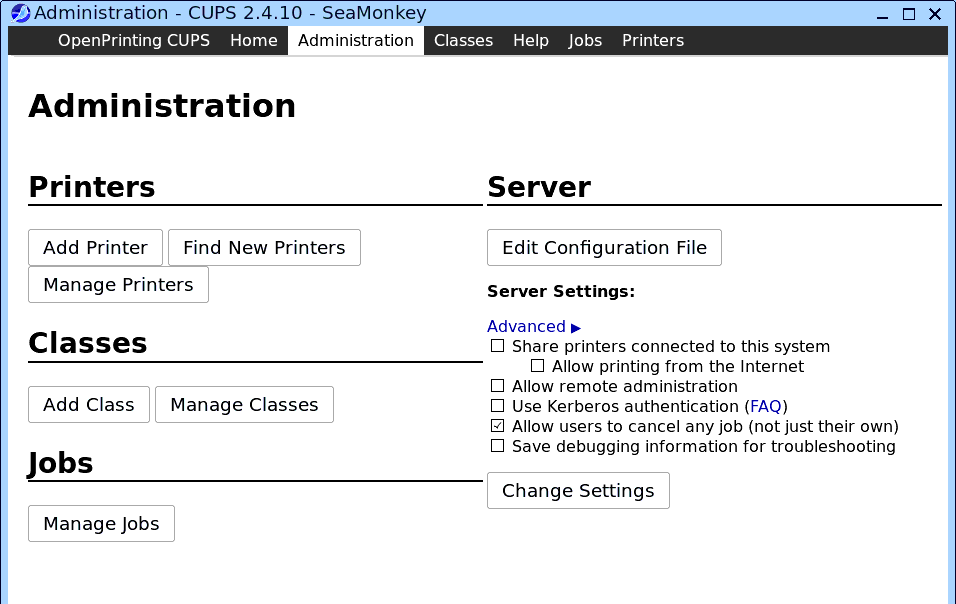Expand the Advanced server settings
This screenshot has width=956, height=604.
pyautogui.click(x=533, y=327)
